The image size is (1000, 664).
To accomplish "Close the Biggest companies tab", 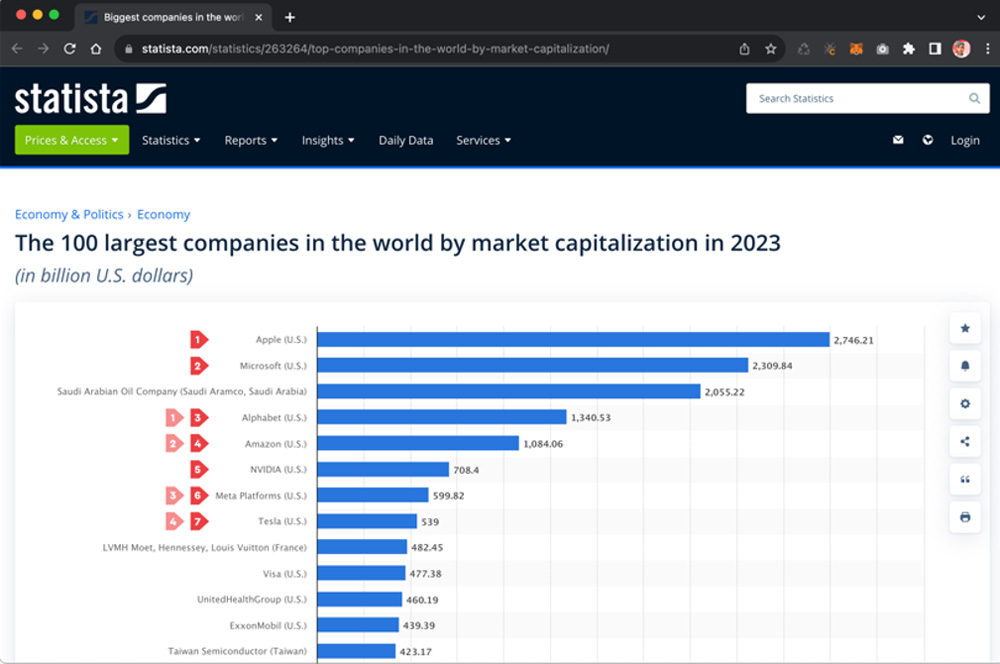I will (x=258, y=17).
